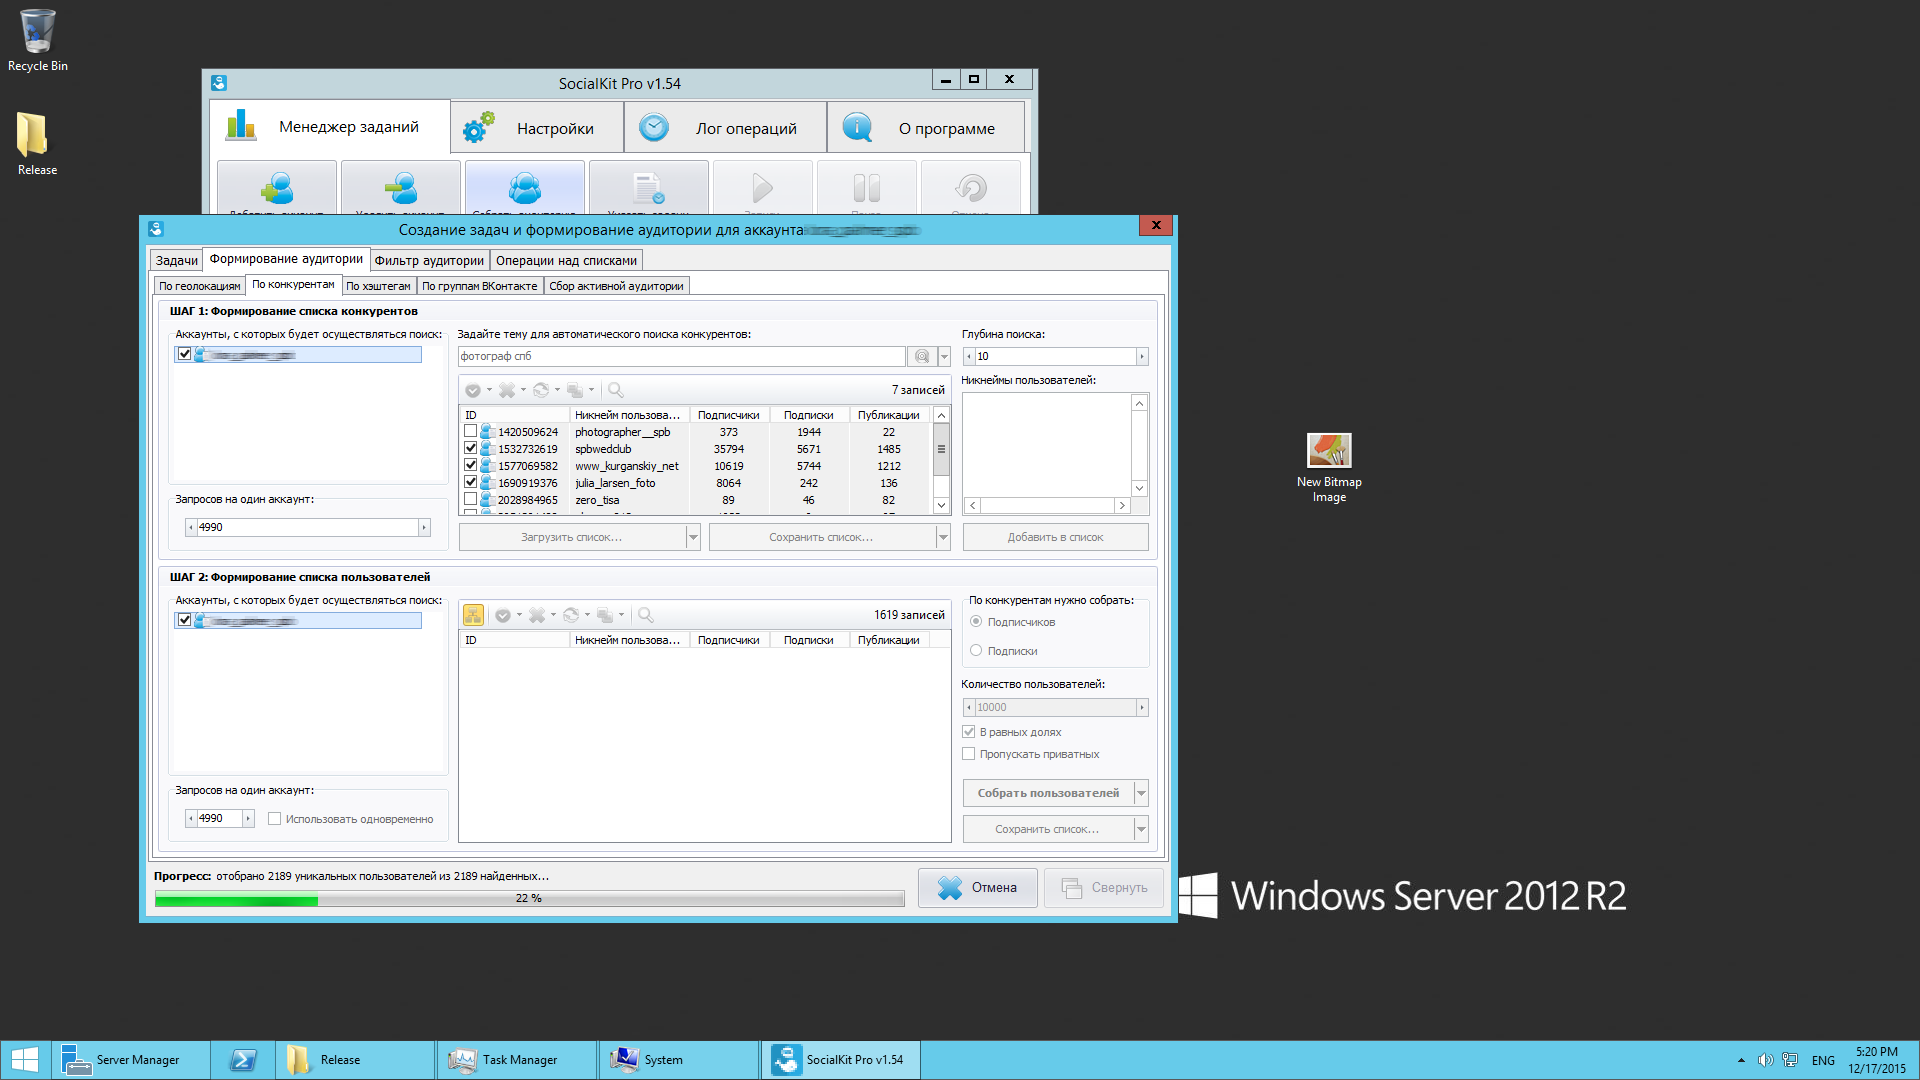Open 'Сбор активной аудитории' sub-tab
The image size is (1920, 1080).
[x=616, y=286]
